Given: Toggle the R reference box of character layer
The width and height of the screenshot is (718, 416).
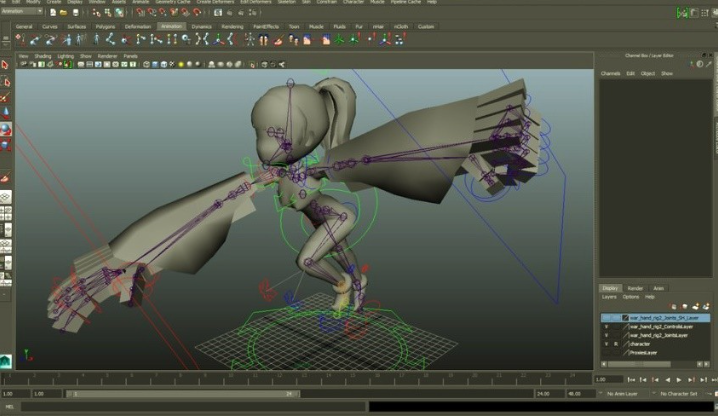Looking at the screenshot, I should [x=616, y=344].
